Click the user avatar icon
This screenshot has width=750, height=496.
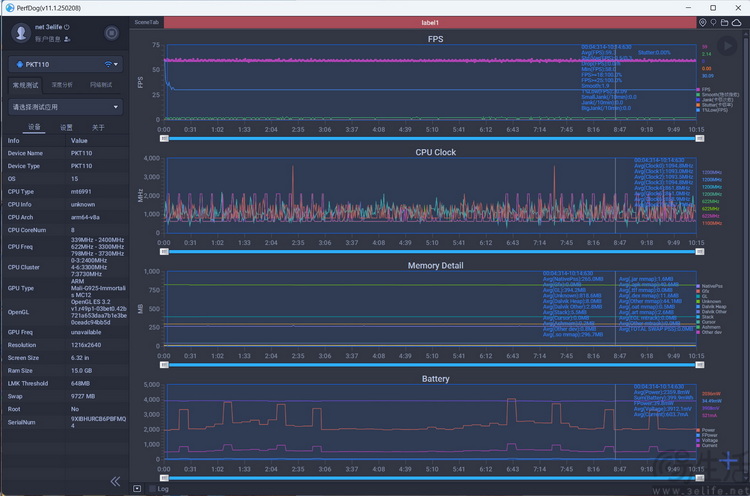20,33
